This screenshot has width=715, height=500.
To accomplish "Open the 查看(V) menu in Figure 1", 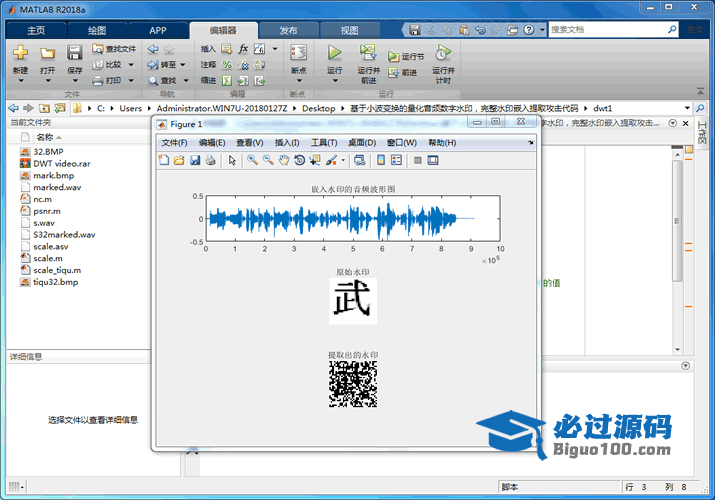I will click(249, 143).
